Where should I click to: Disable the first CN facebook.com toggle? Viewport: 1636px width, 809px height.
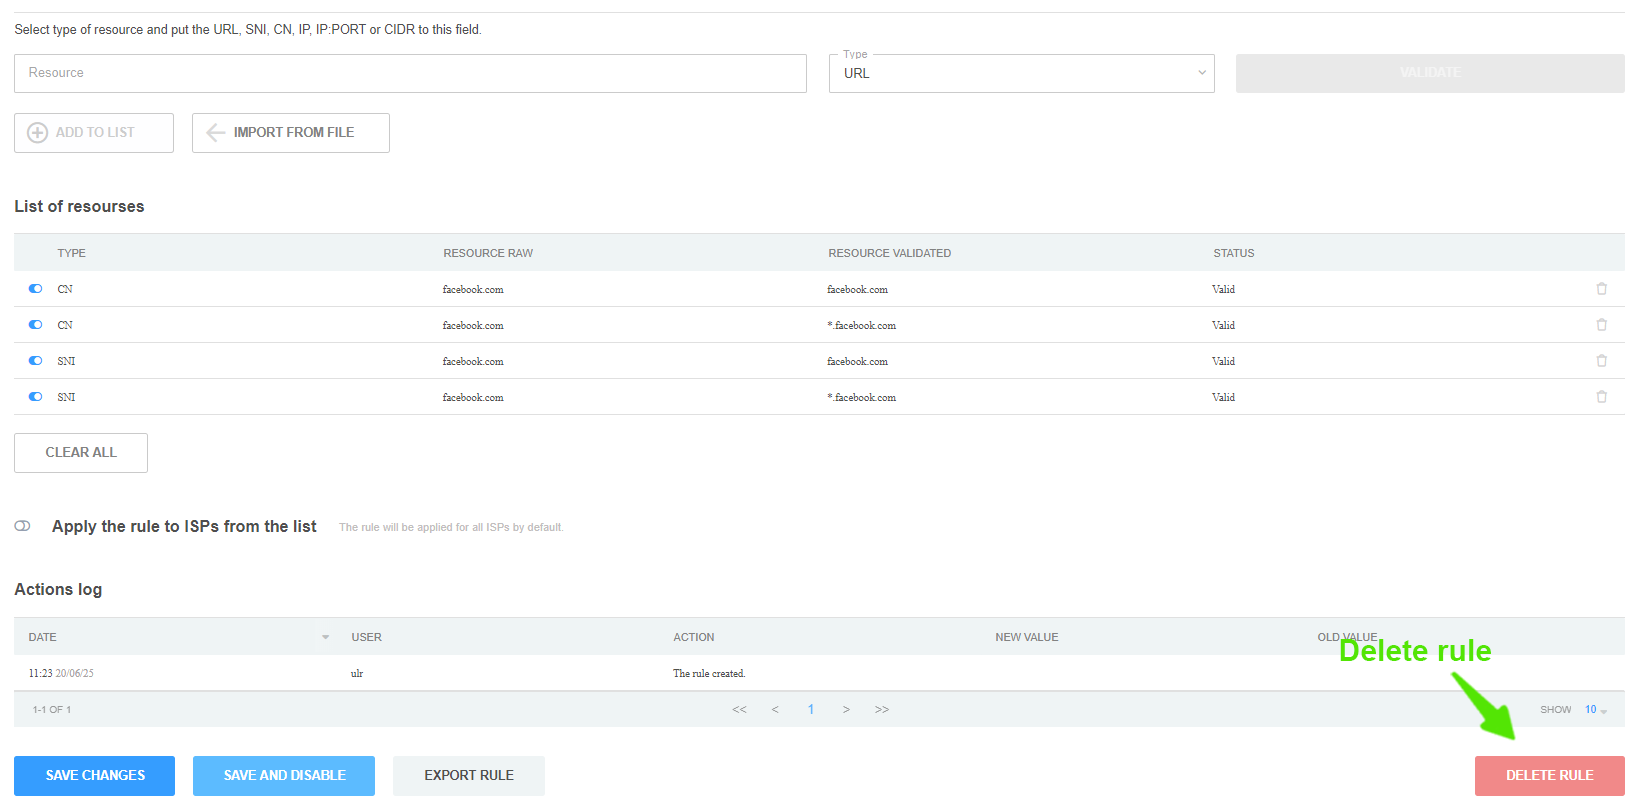coord(36,289)
